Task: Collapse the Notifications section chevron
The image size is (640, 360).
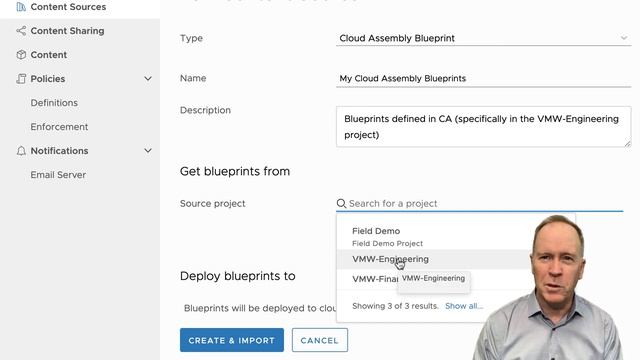Action: [x=148, y=151]
